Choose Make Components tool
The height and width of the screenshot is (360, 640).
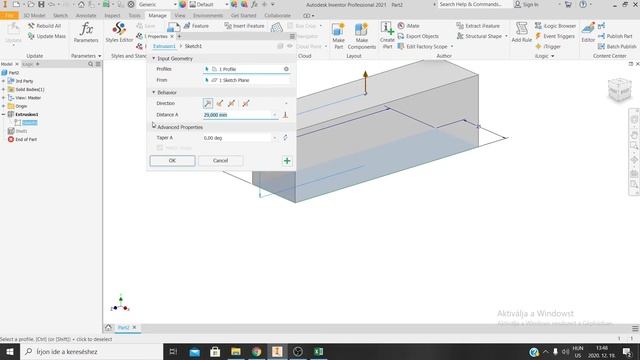pyautogui.click(x=362, y=36)
